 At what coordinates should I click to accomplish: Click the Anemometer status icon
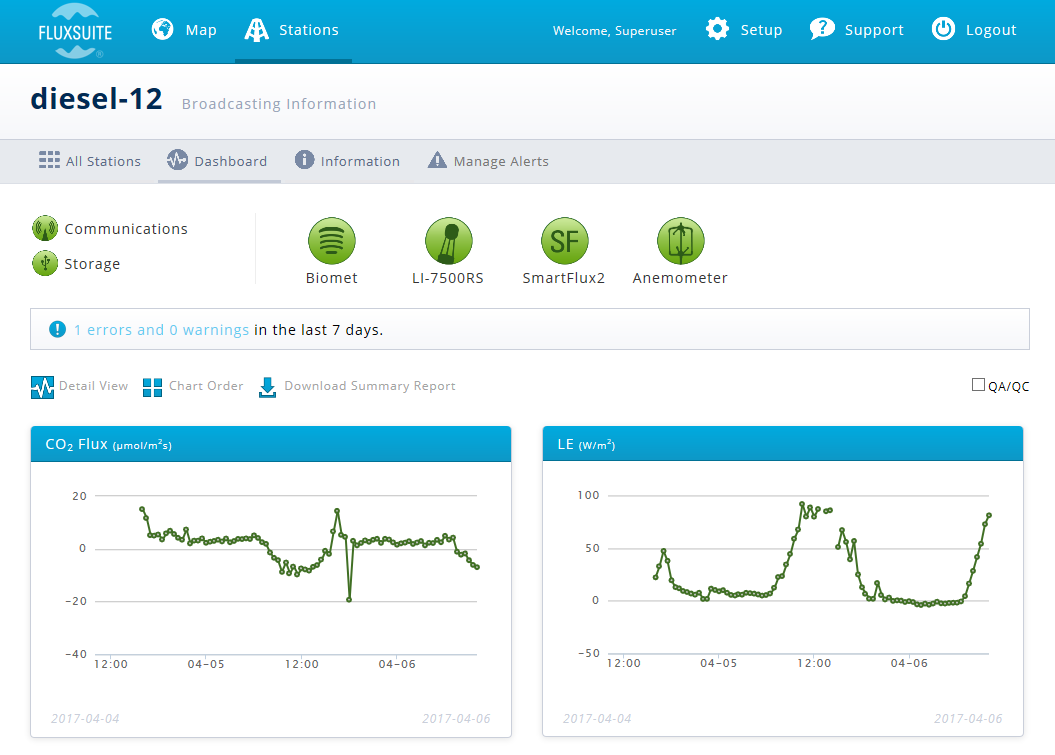click(680, 241)
